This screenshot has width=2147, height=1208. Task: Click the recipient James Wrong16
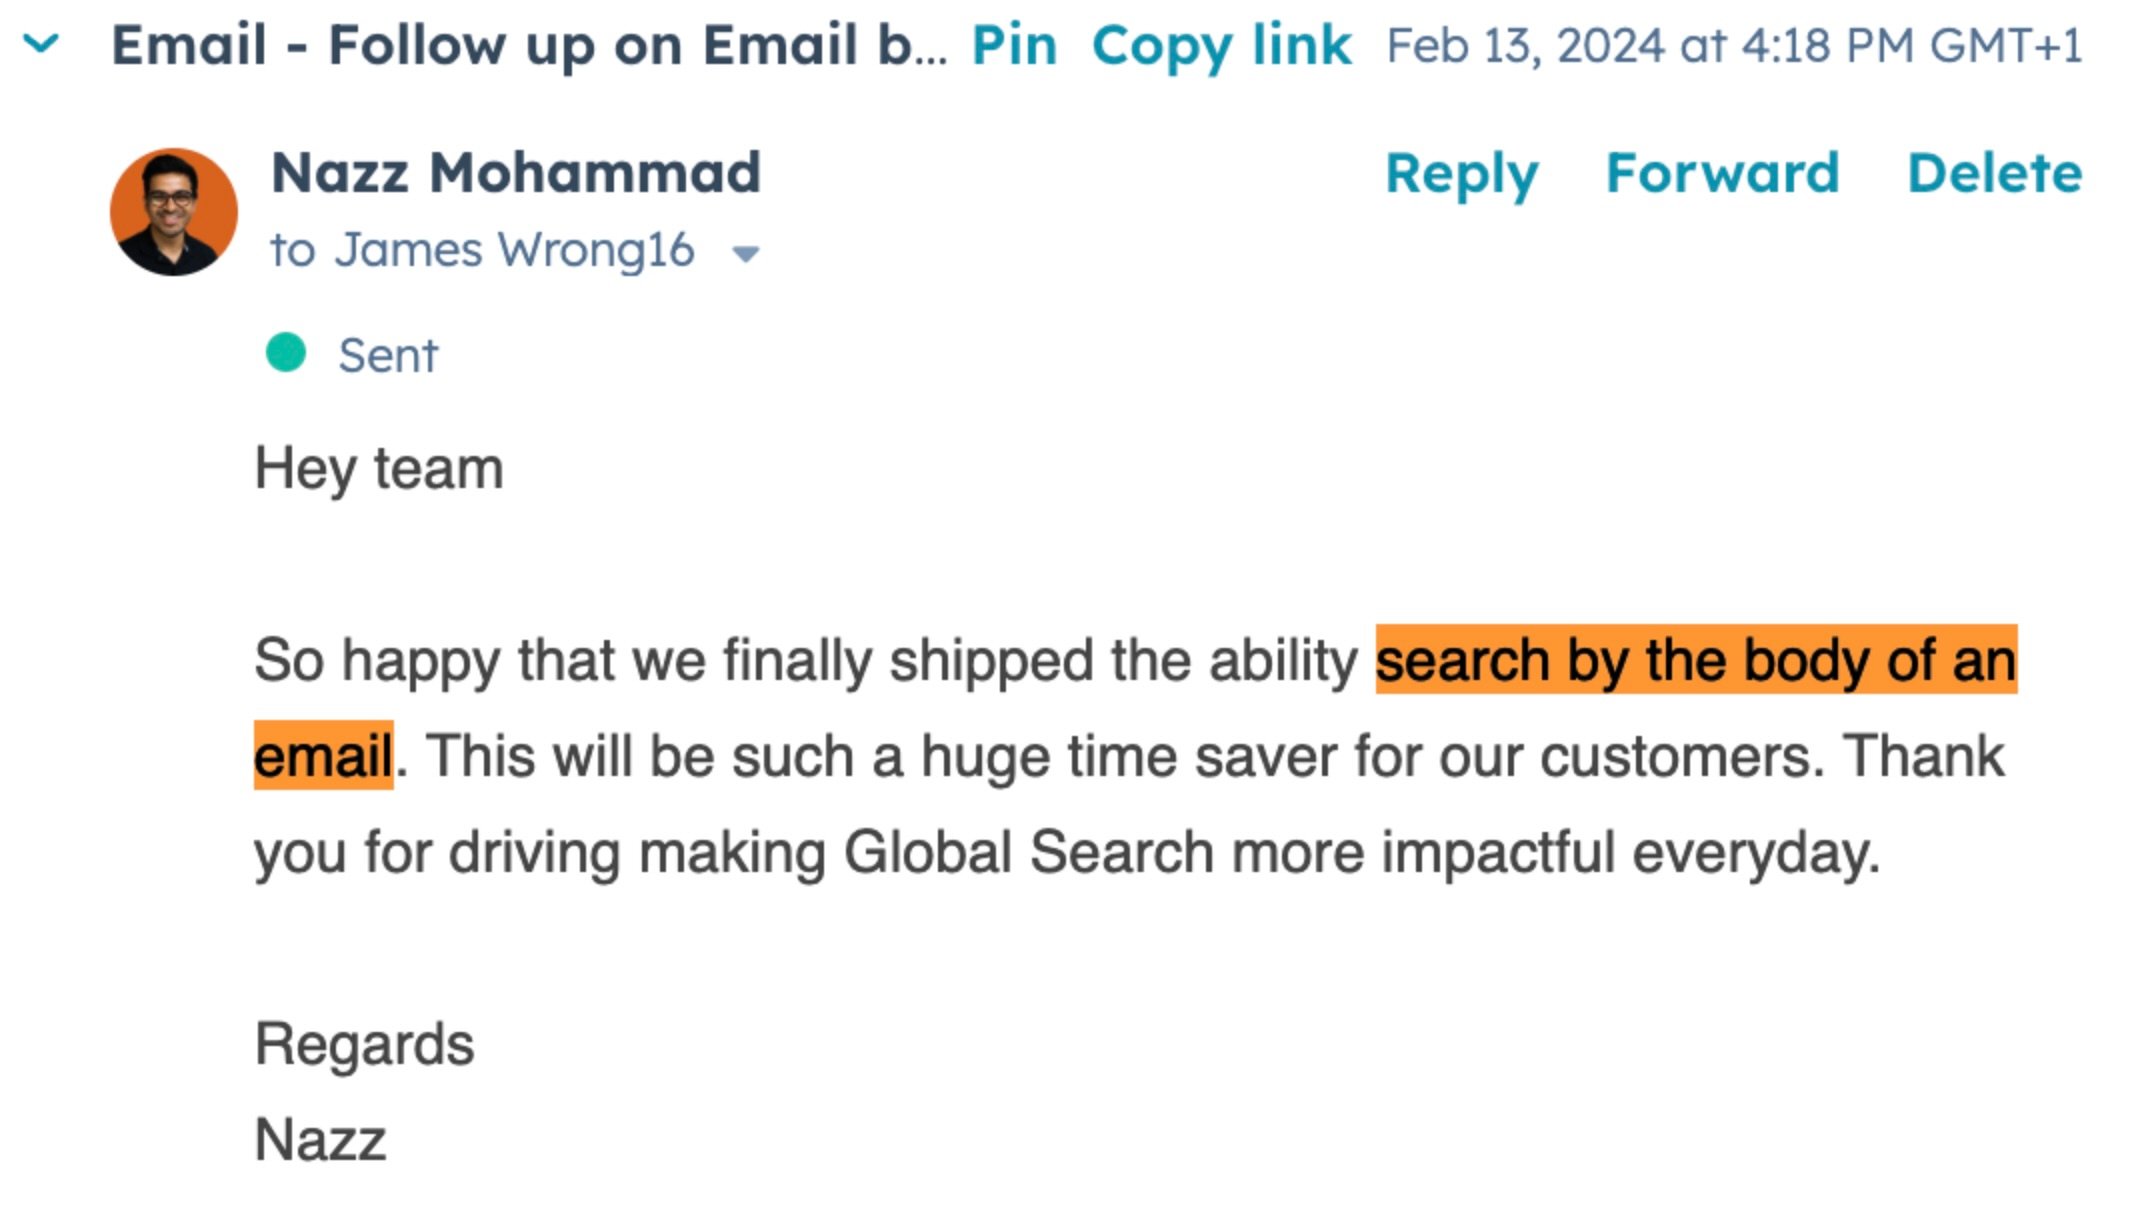514,250
